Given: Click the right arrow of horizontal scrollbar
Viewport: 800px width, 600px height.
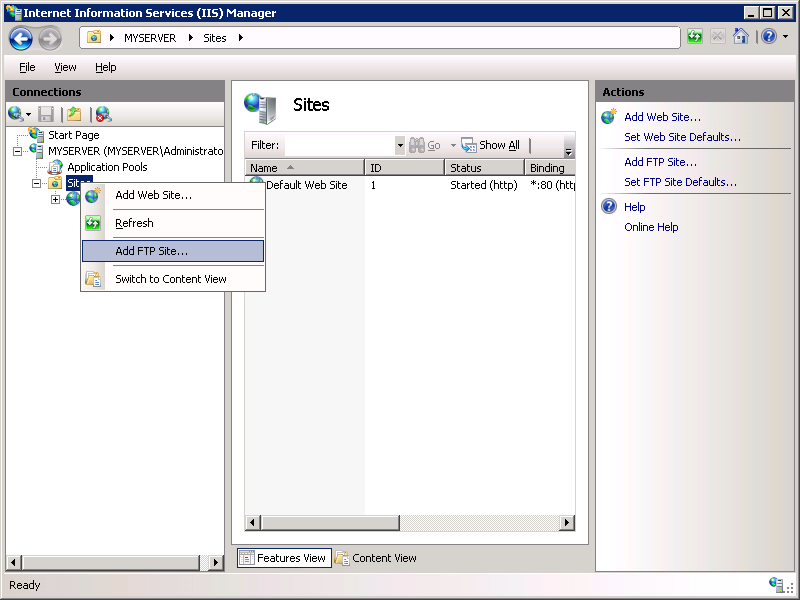Looking at the screenshot, I should [x=567, y=522].
